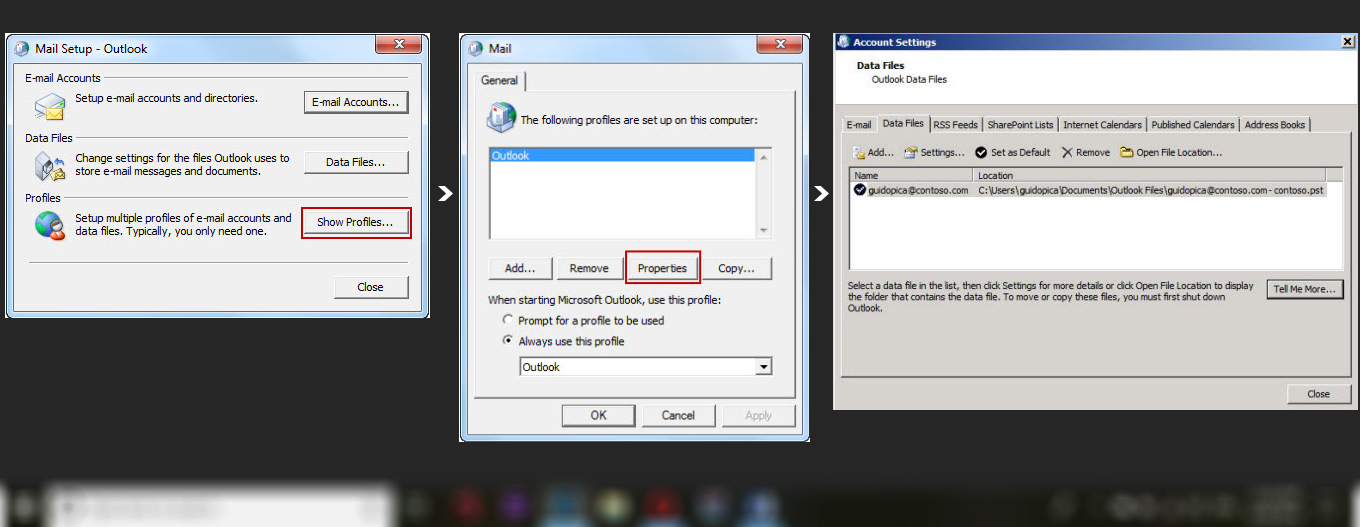Switch to E-mail tab in Account Settings
1360x527 pixels.
point(859,125)
